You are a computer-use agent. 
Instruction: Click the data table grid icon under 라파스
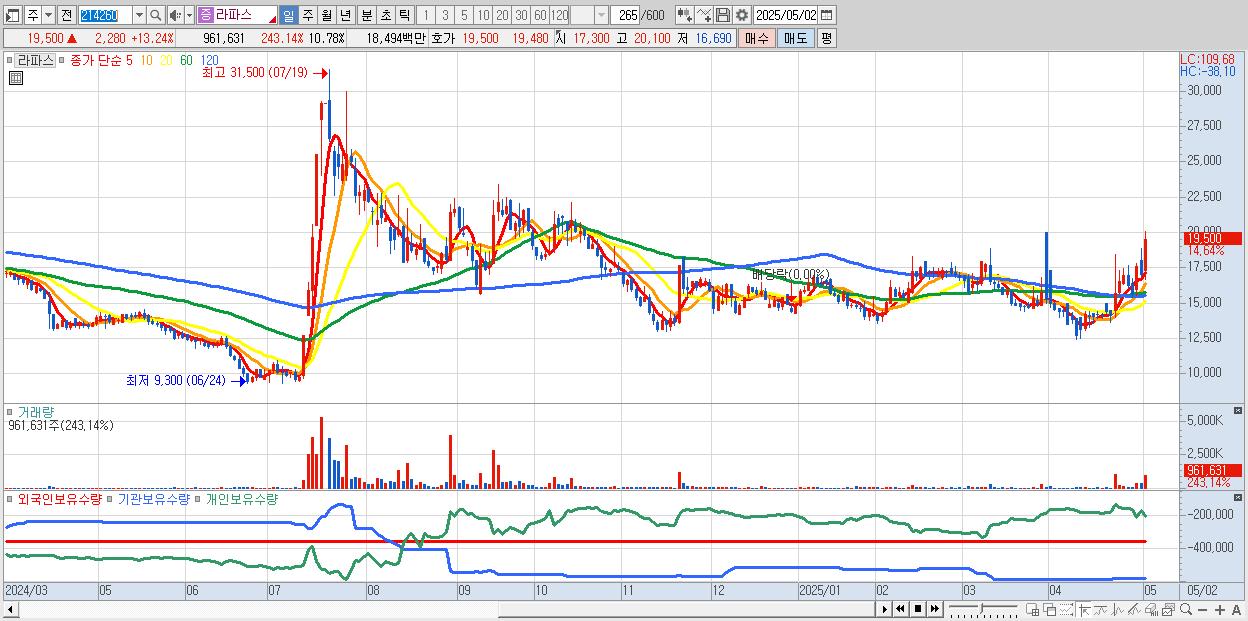(x=16, y=78)
